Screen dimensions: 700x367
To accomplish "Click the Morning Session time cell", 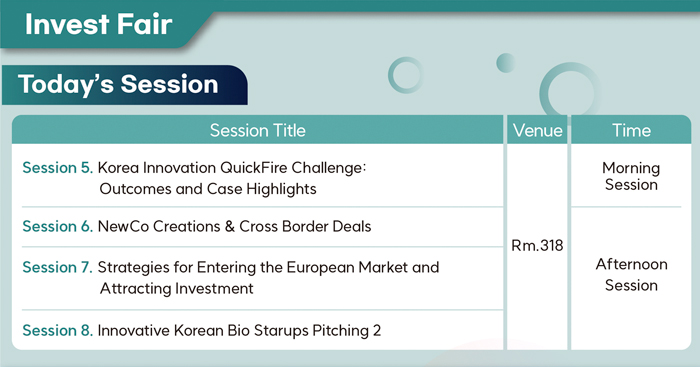I will click(631, 176).
